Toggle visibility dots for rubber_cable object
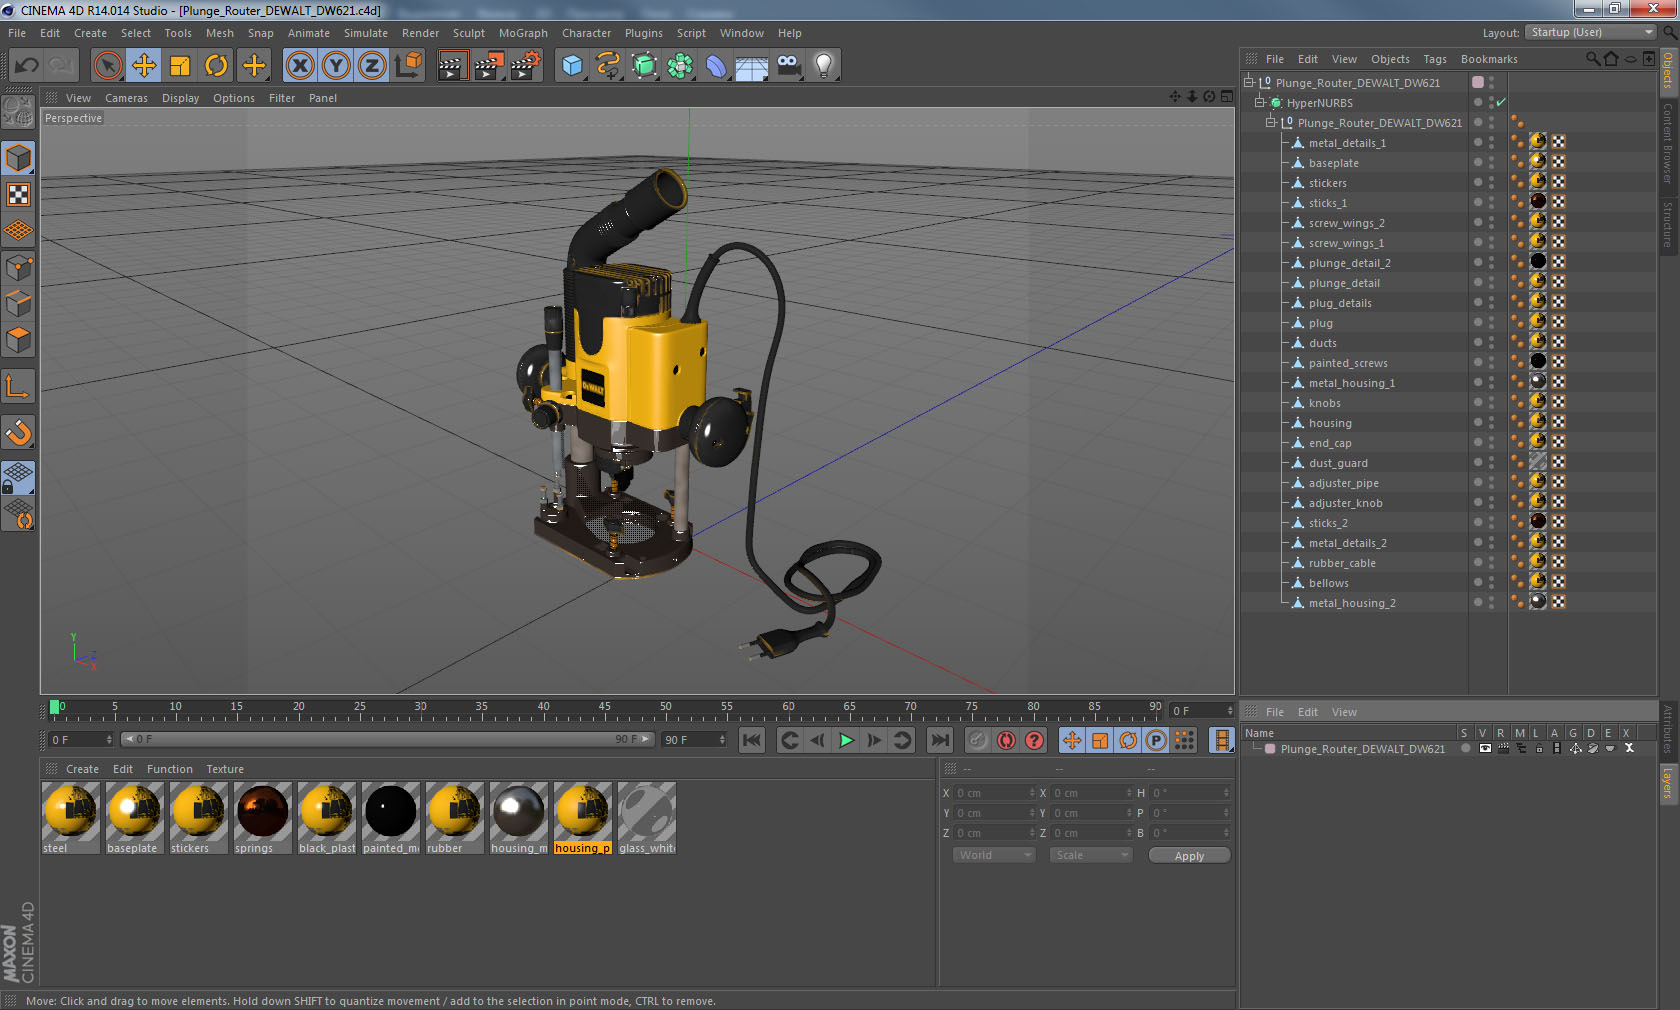1680x1010 pixels. 1491,562
